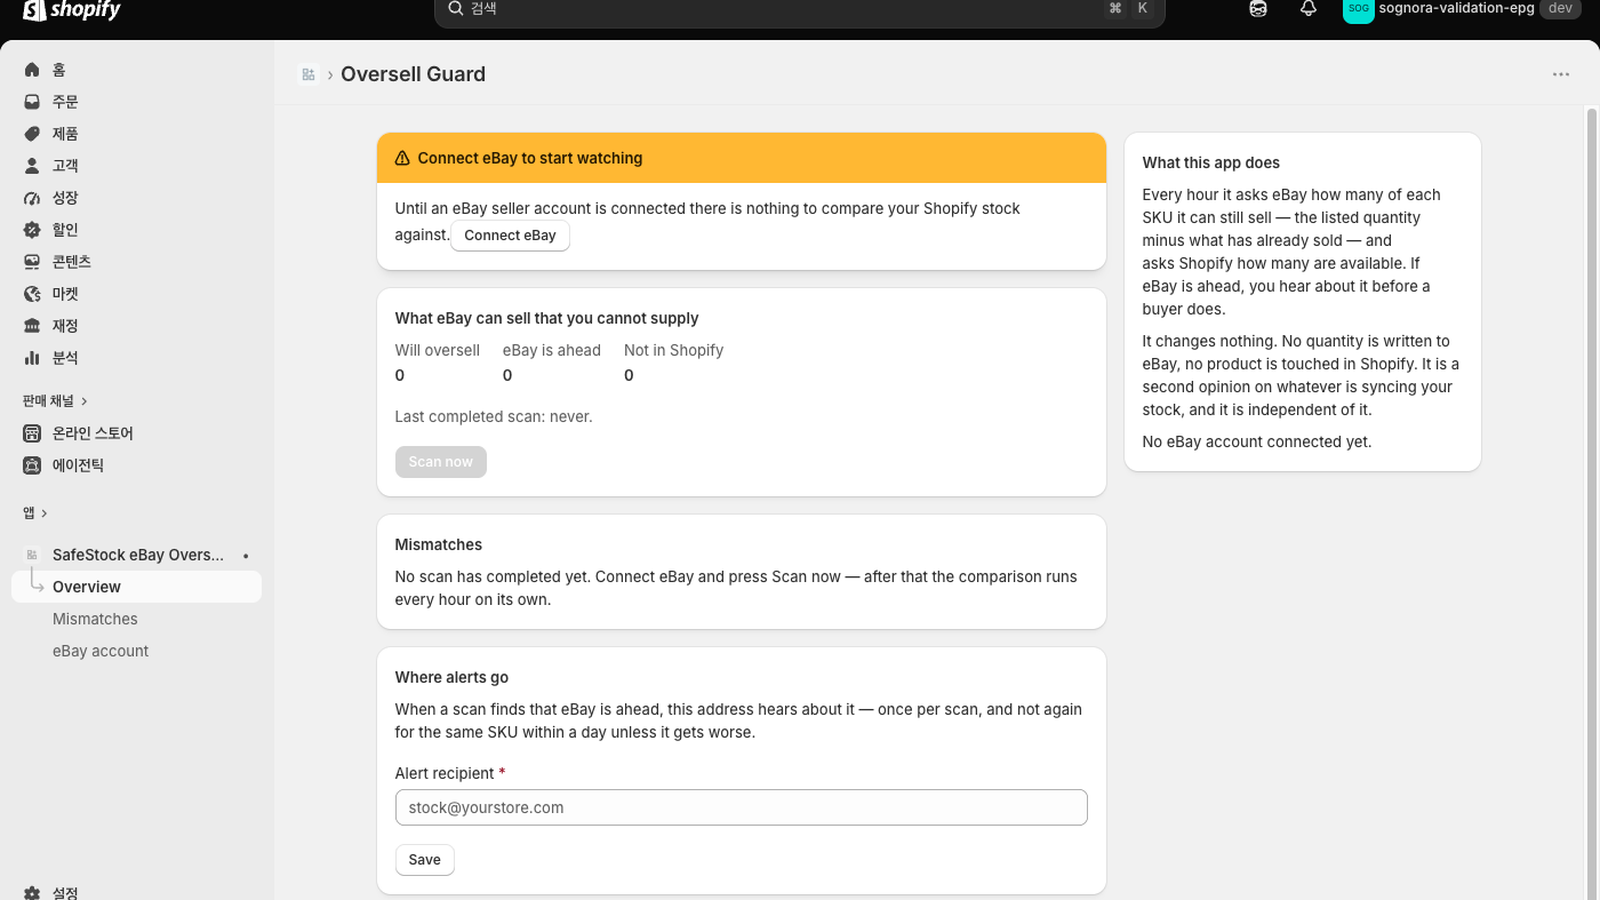Image resolution: width=1600 pixels, height=900 pixels.
Task: Click the Connect eBay button
Action: coord(510,236)
